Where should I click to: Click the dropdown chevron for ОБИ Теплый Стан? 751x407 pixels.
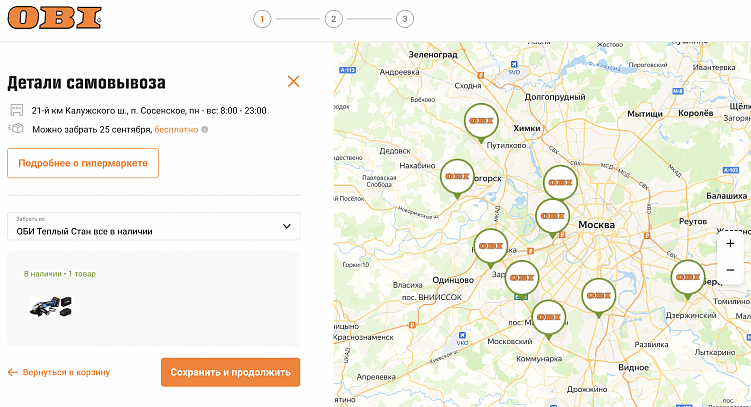pos(286,226)
